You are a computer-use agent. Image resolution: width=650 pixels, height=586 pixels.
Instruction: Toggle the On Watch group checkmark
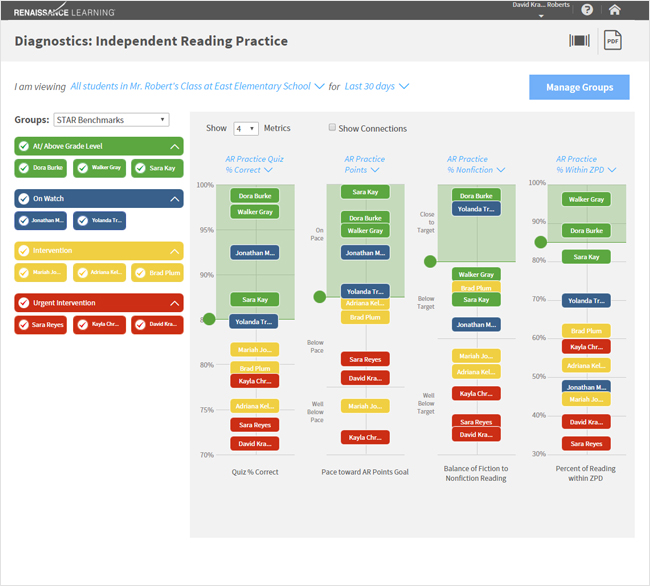pos(24,199)
